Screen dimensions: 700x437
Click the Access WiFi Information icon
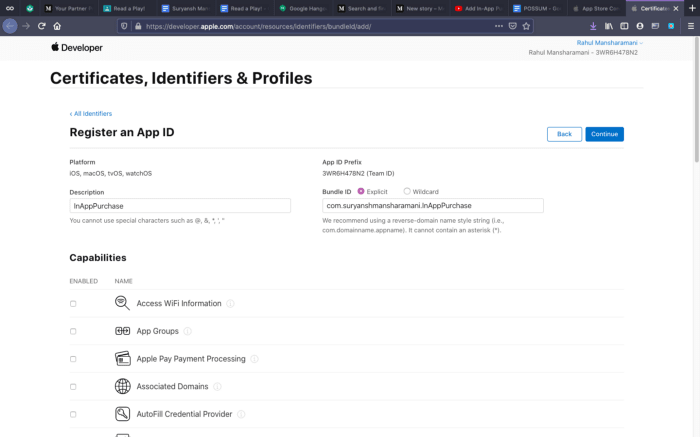click(x=122, y=303)
